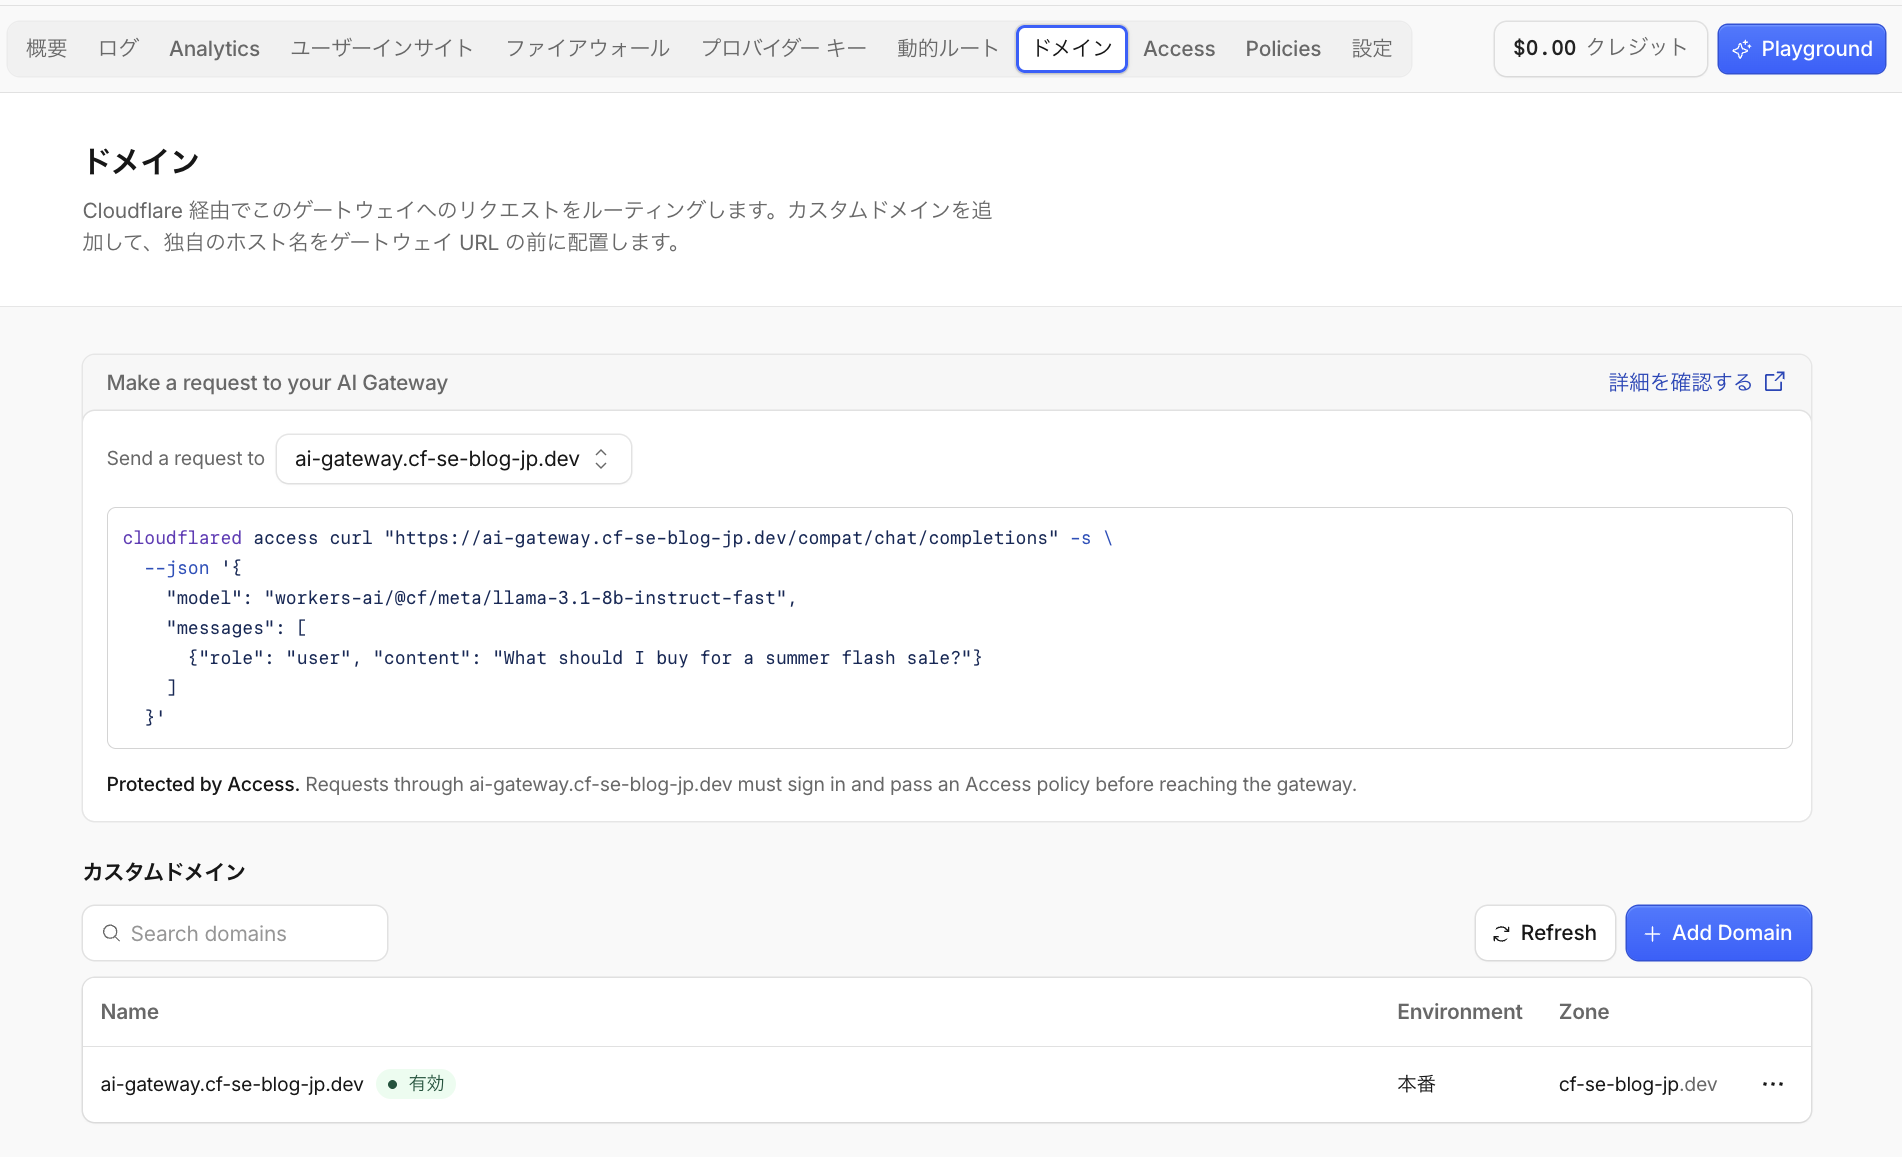The height and width of the screenshot is (1157, 1902).
Task: Select the ユーザーインサイト tab
Action: coord(382,49)
